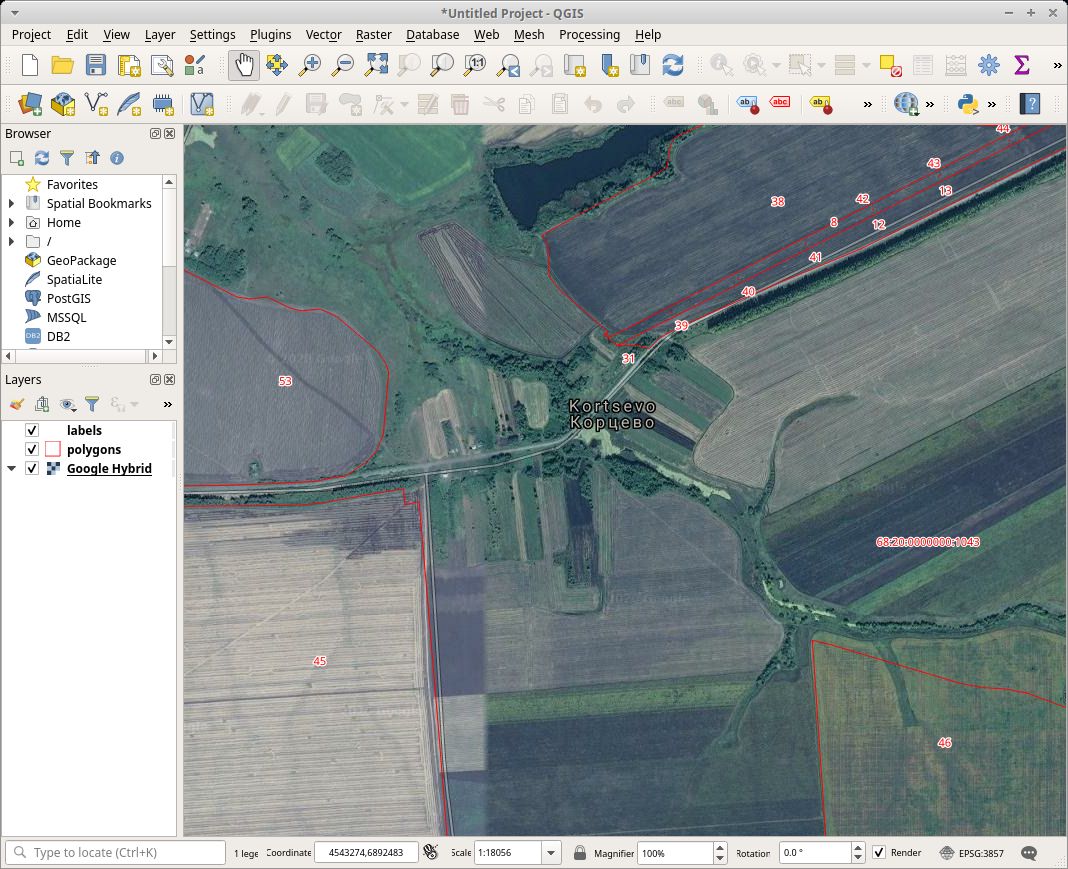Viewport: 1068px width, 869px height.
Task: Click the Zoom Full extent icon
Action: (x=376, y=65)
